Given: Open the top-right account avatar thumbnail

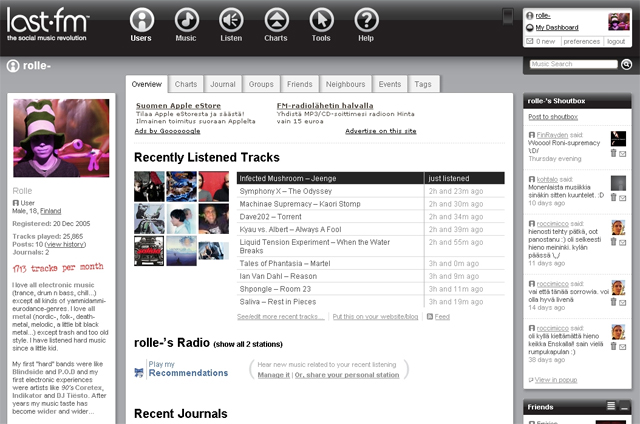Looking at the screenshot, I should [x=619, y=22].
